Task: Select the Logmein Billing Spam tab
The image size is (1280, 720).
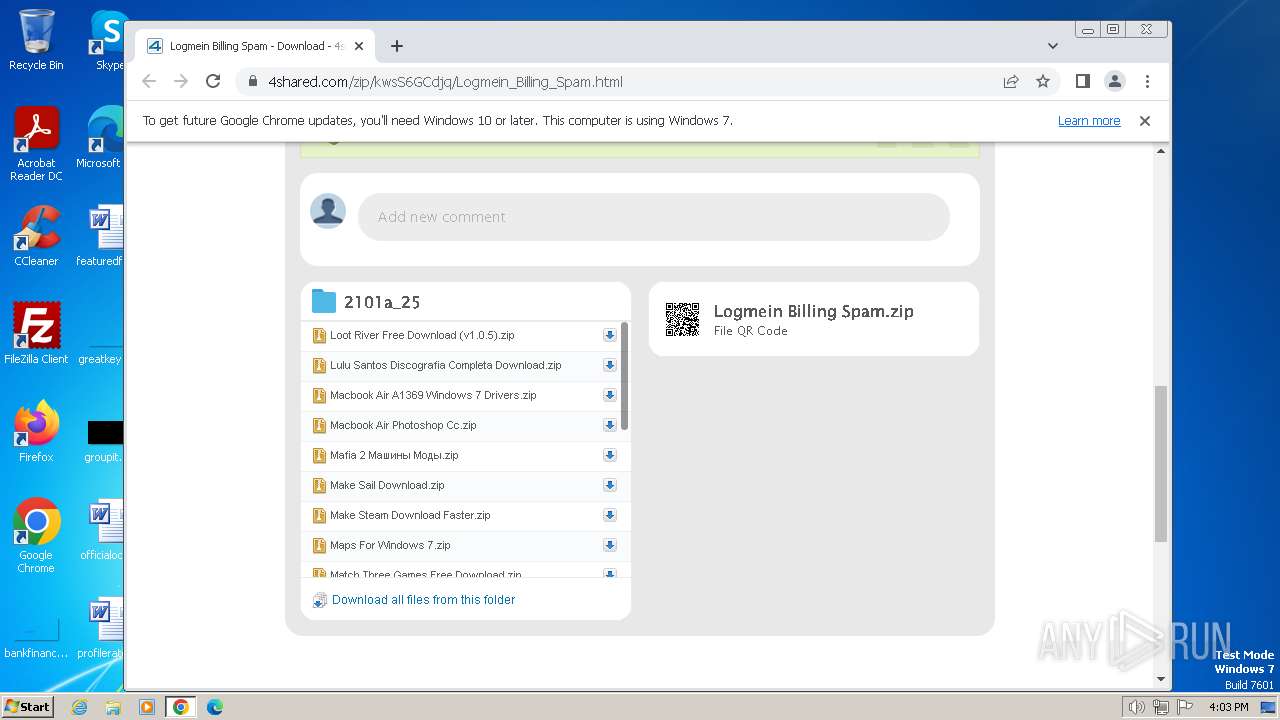Action: click(x=255, y=46)
